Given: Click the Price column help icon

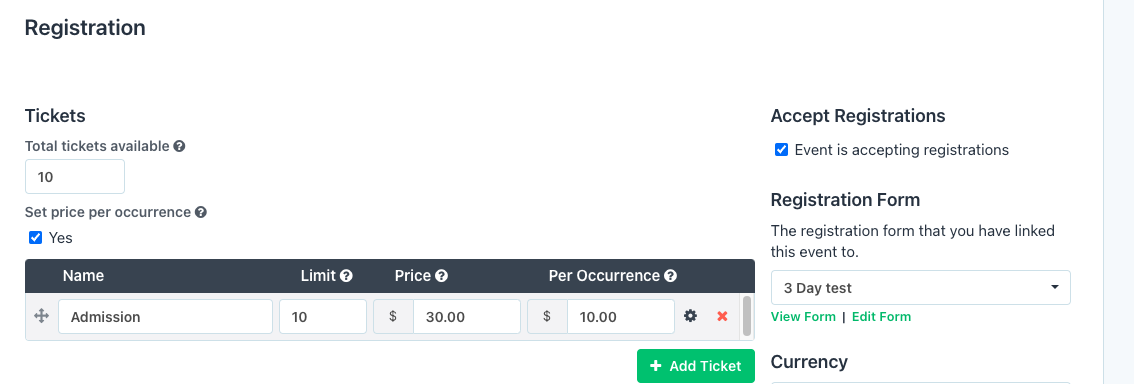Looking at the screenshot, I should [441, 276].
